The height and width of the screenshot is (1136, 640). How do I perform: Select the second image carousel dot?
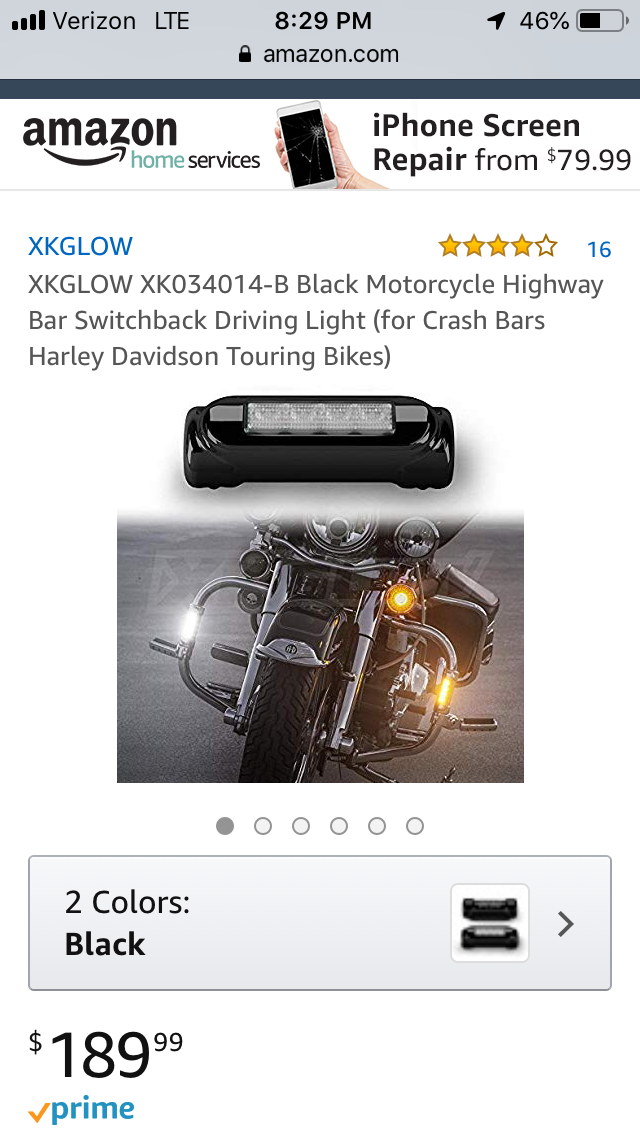pos(263,826)
